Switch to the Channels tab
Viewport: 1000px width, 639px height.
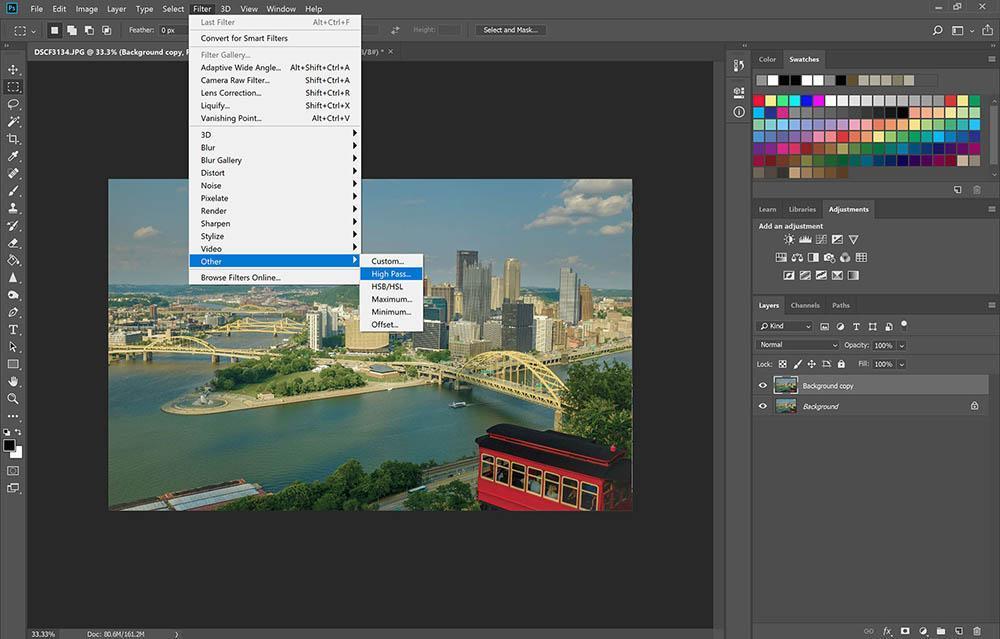tap(805, 305)
